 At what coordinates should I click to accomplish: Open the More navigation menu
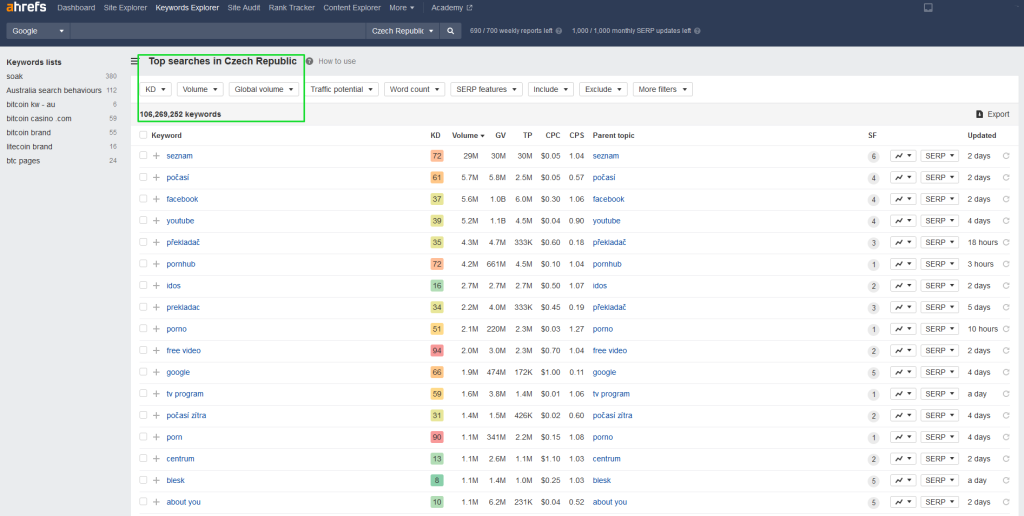pos(402,8)
